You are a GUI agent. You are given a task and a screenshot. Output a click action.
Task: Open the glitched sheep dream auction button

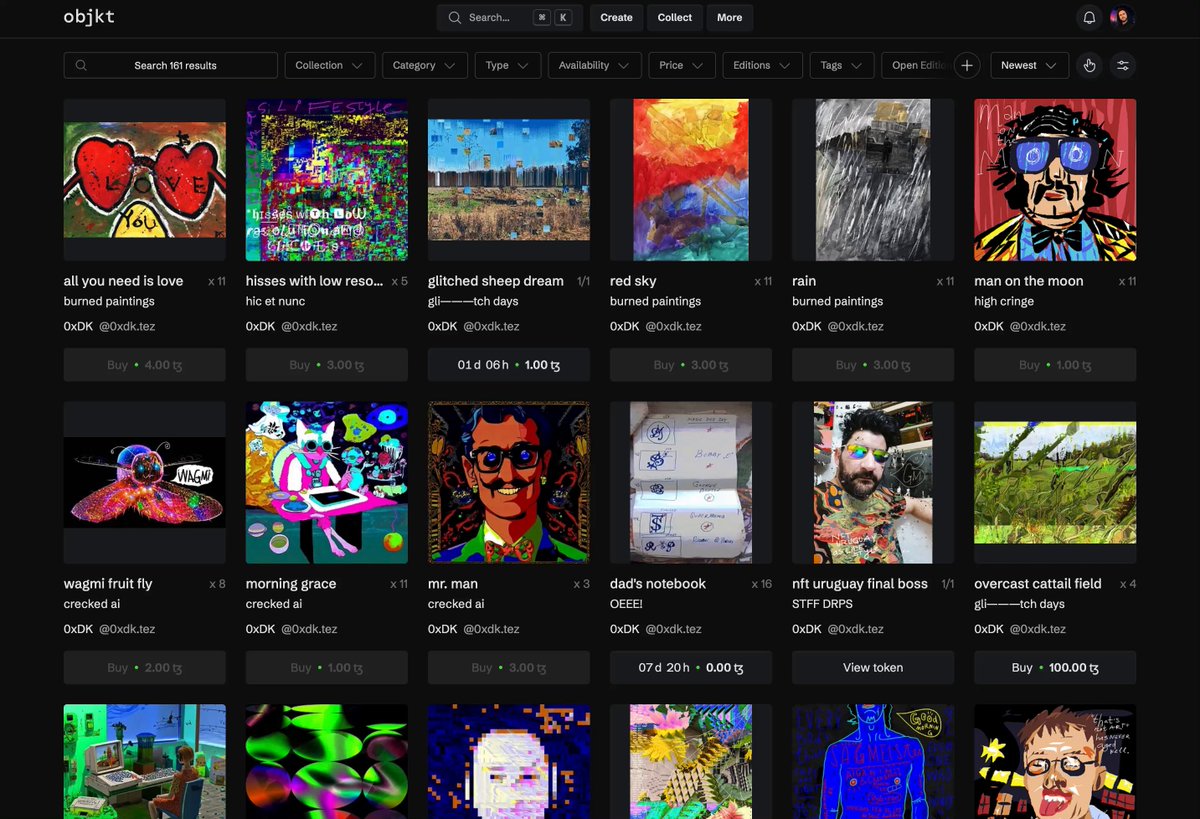pos(508,365)
